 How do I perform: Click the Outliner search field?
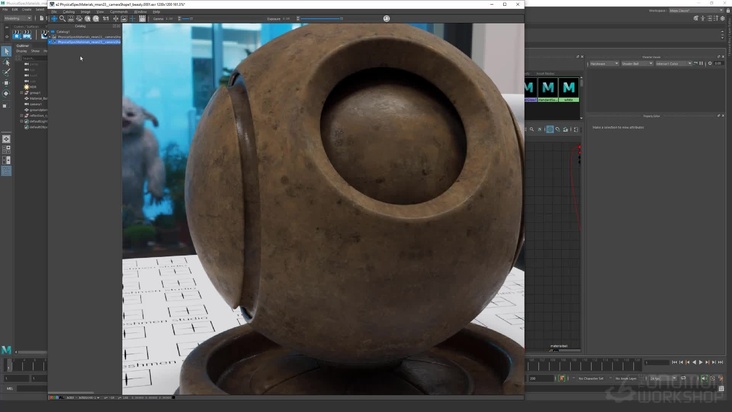pyautogui.click(x=35, y=58)
